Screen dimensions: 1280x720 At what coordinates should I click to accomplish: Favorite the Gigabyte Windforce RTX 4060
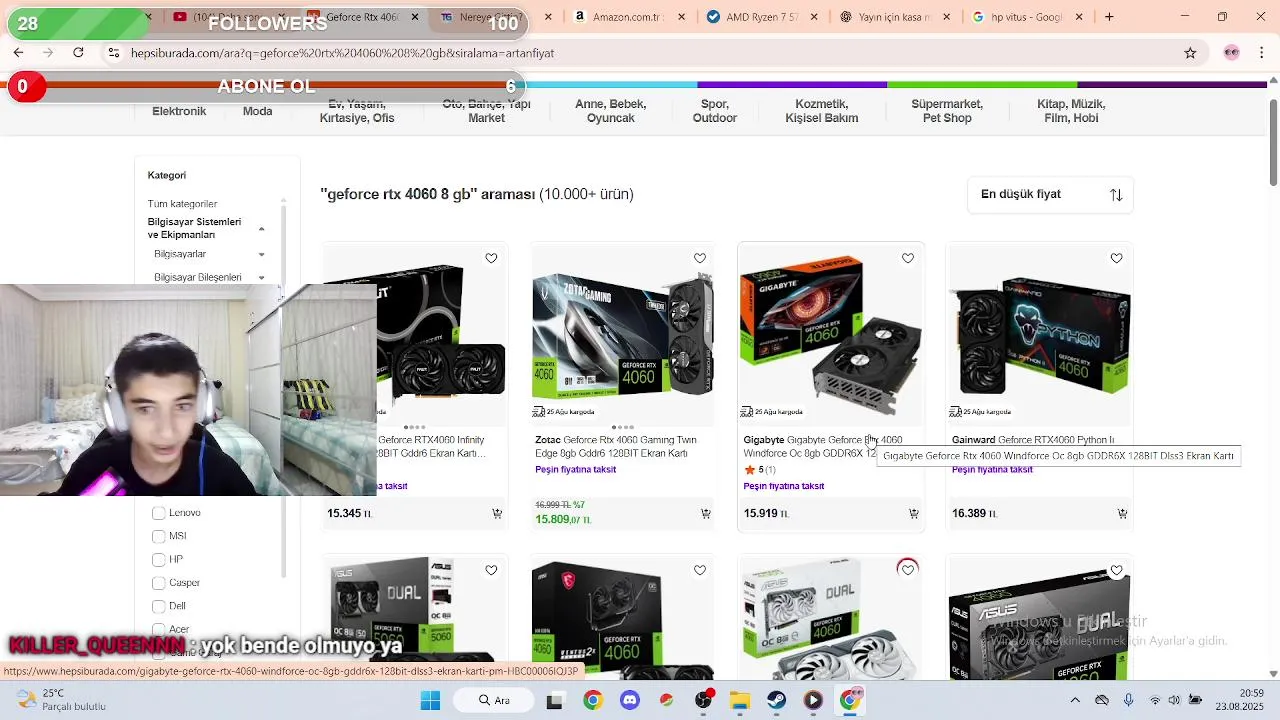[908, 258]
